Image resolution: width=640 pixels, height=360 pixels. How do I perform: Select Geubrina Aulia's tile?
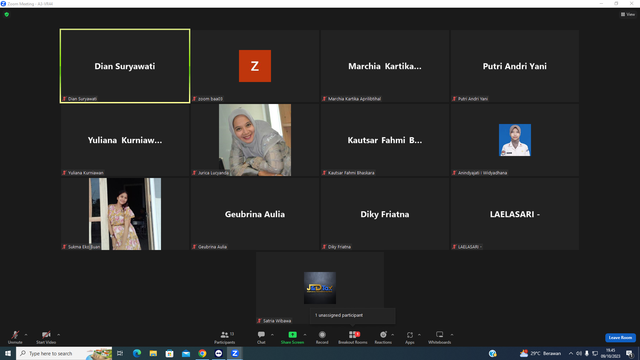coord(255,214)
